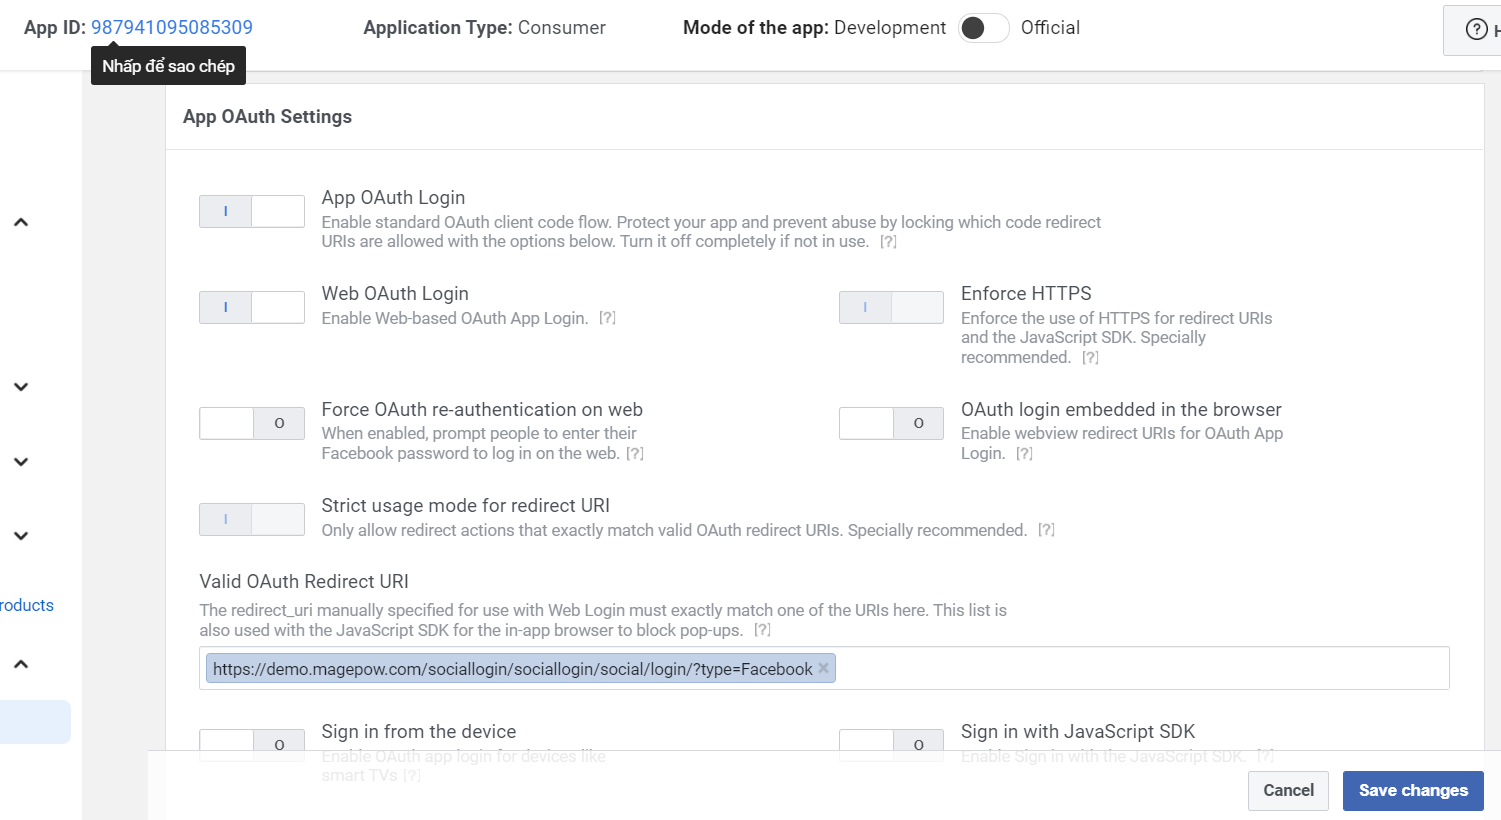Toggle app mode from Development to Official

pyautogui.click(x=983, y=28)
